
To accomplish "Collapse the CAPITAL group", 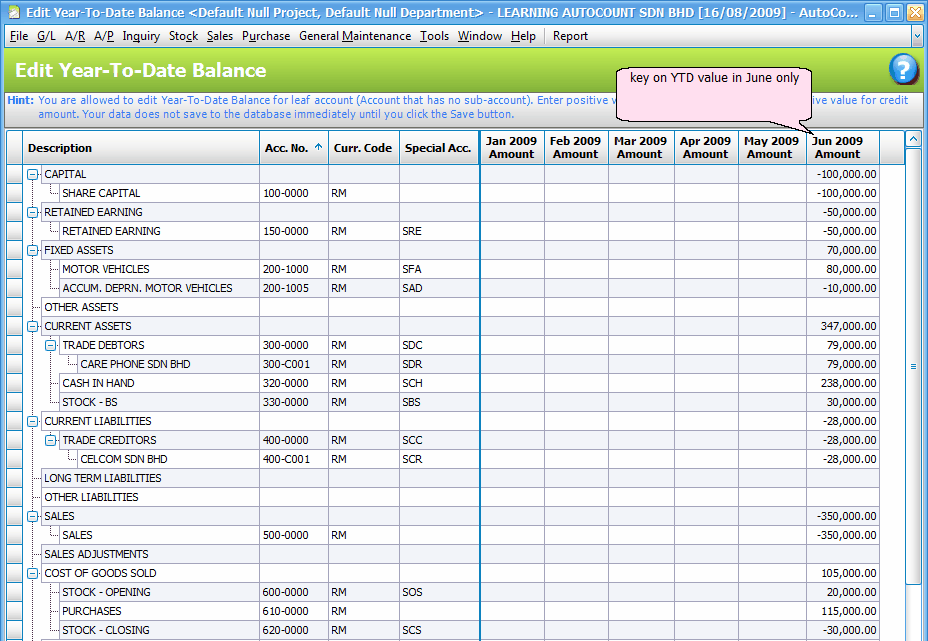I will 33,175.
